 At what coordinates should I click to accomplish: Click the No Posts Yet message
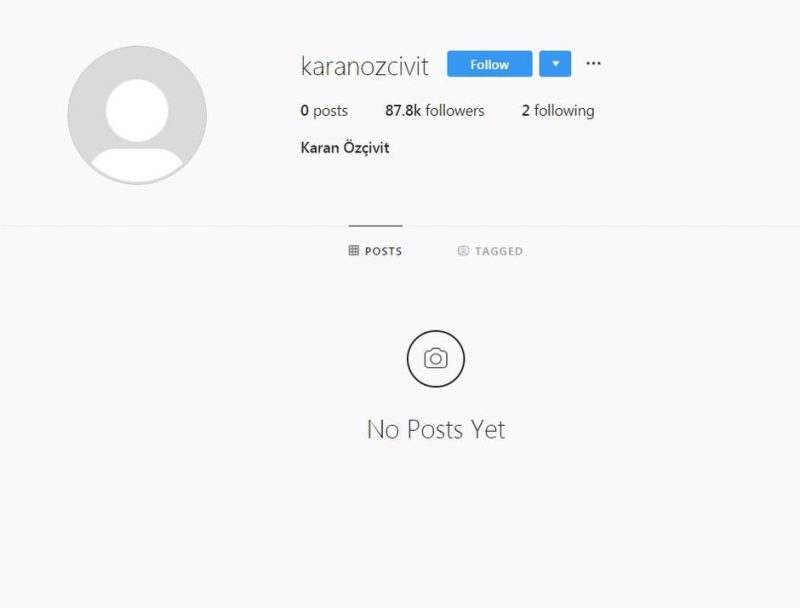tap(436, 429)
